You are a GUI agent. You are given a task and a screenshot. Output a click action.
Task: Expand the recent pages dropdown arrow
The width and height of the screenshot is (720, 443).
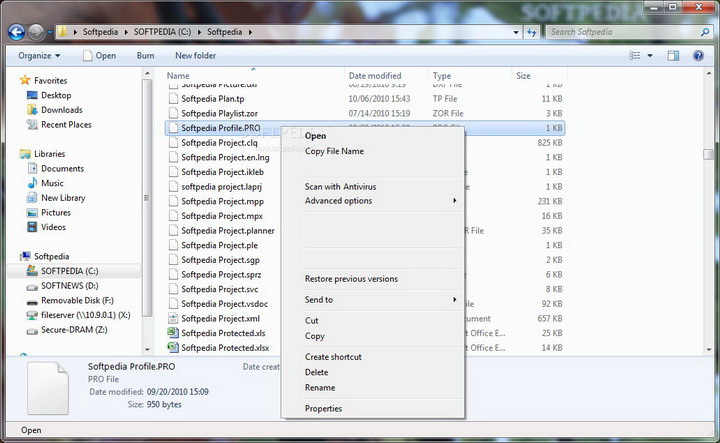coord(50,32)
